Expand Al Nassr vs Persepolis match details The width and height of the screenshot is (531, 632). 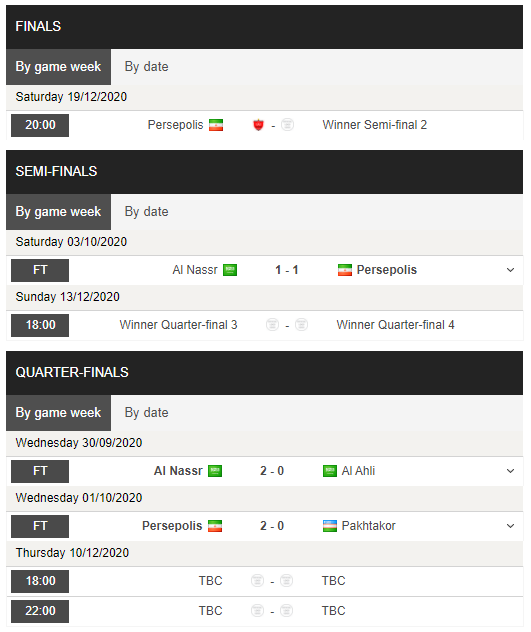[510, 270]
